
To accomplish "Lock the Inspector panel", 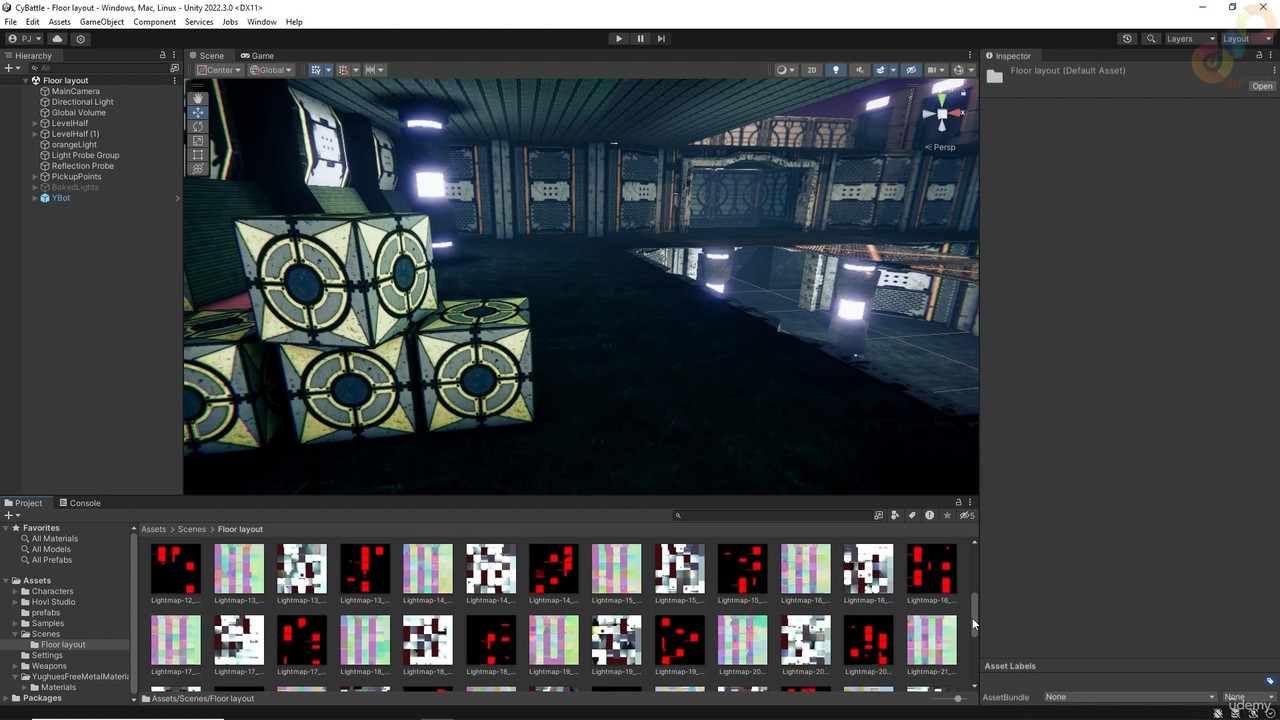I will 1258,55.
